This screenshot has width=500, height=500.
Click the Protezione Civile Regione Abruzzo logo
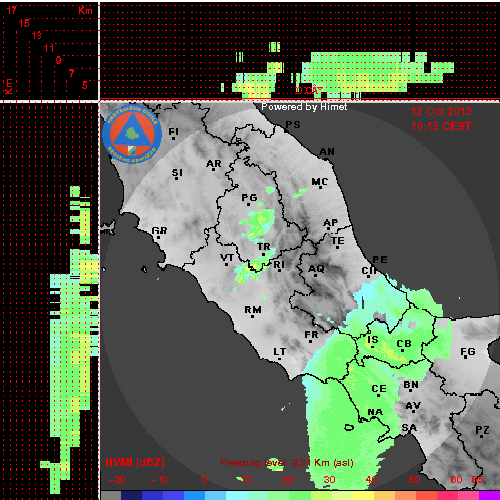(x=132, y=134)
